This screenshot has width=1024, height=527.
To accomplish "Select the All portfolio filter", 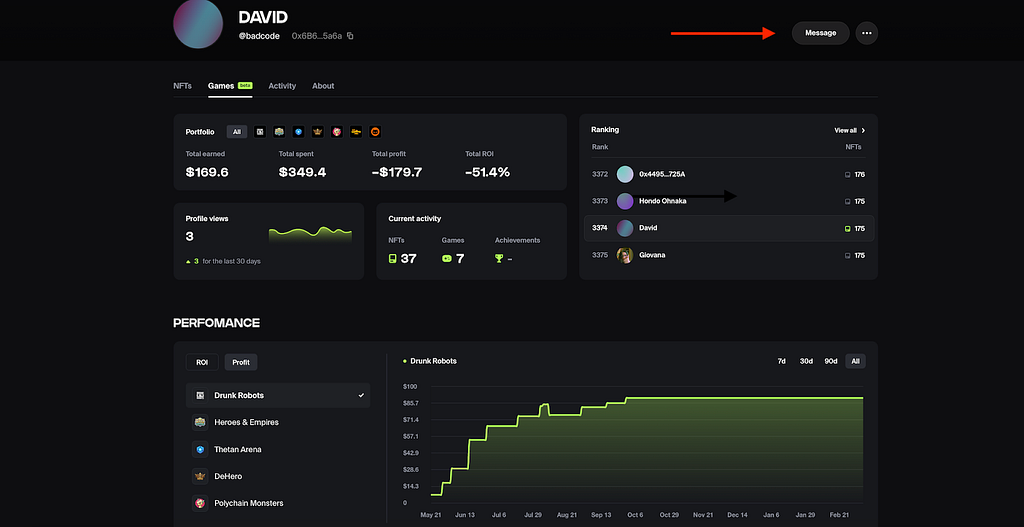I will point(236,132).
